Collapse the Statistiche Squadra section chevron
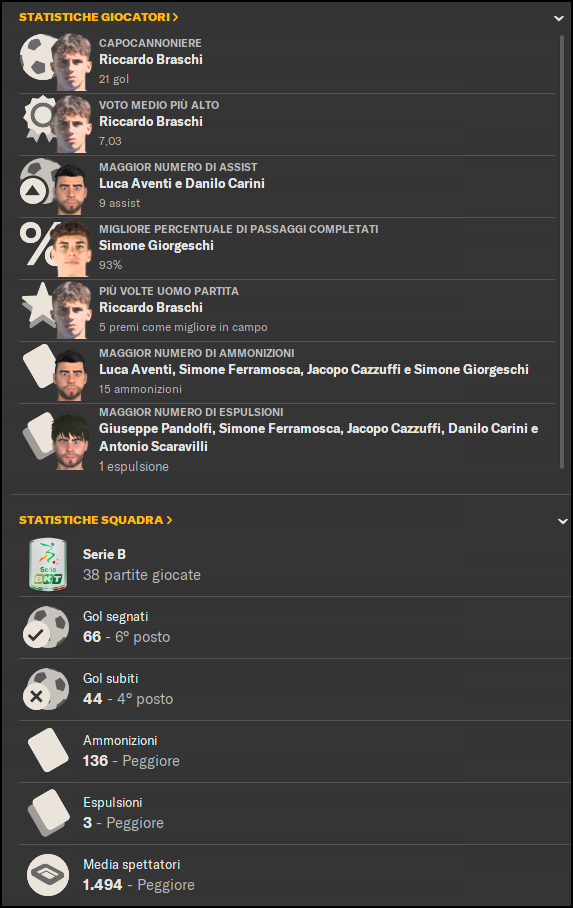This screenshot has height=908, width=573. (562, 521)
